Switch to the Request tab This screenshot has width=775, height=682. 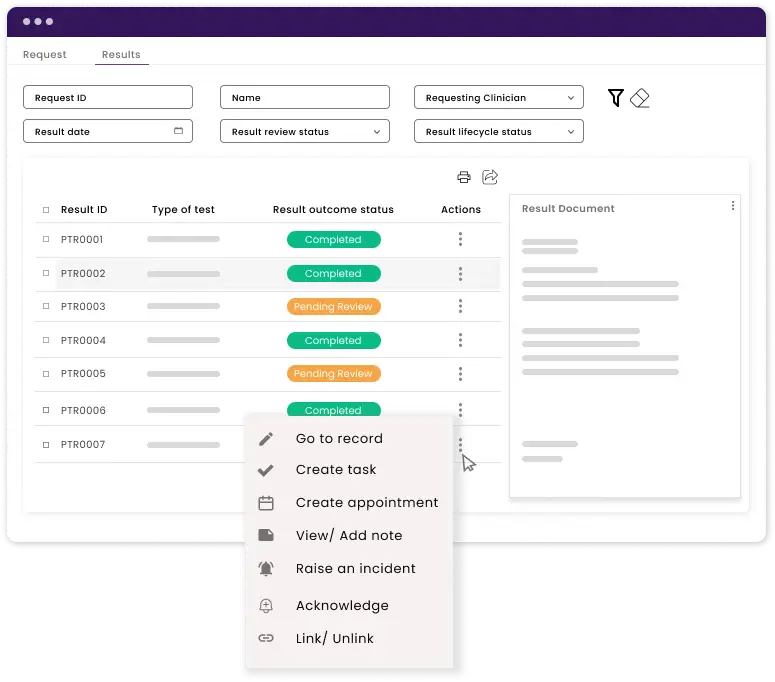coord(45,55)
